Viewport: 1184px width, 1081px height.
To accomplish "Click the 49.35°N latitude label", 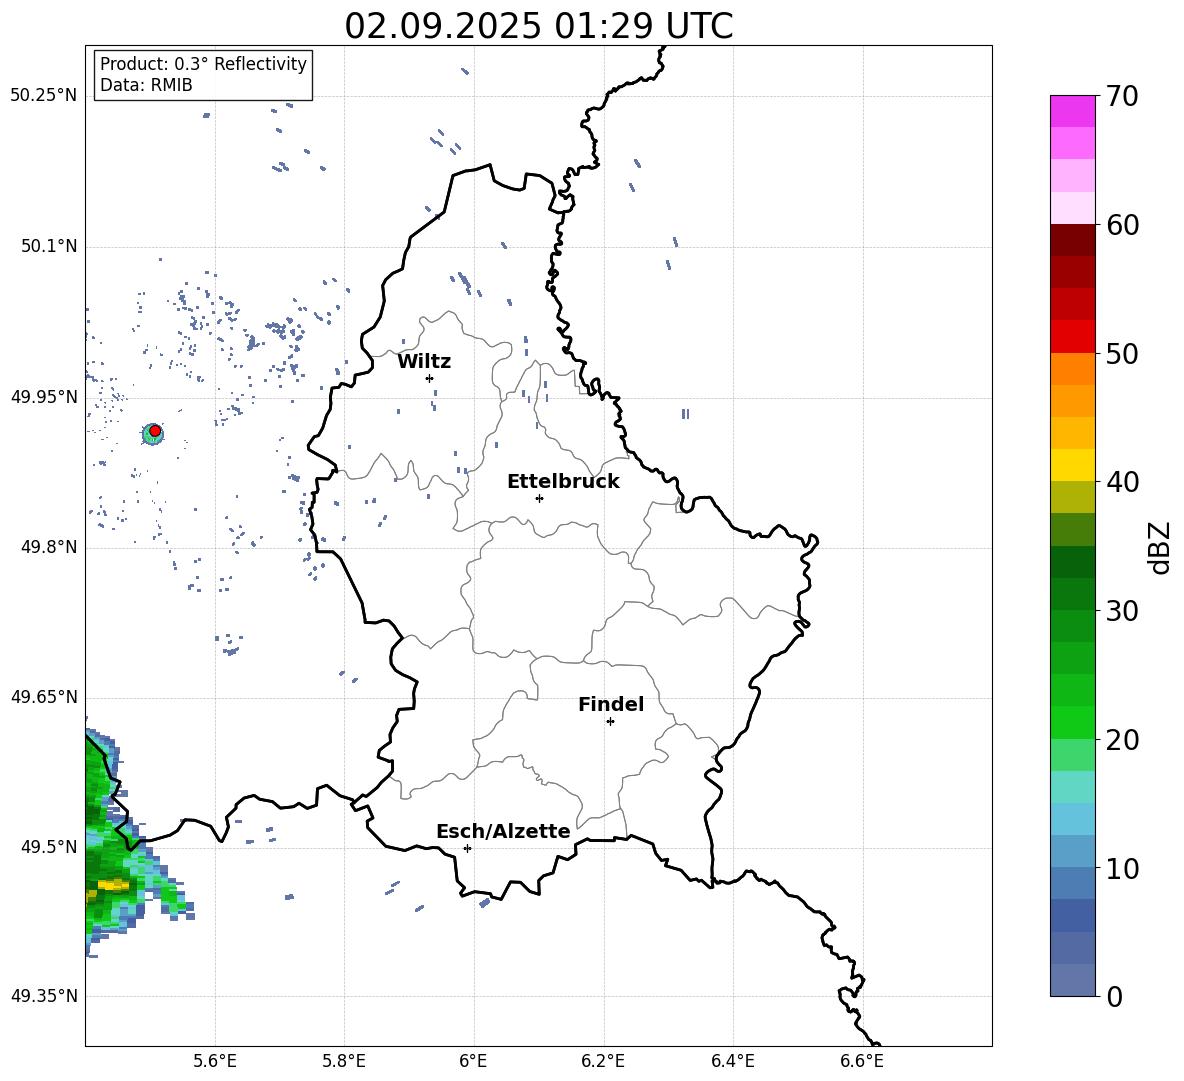I will (44, 996).
